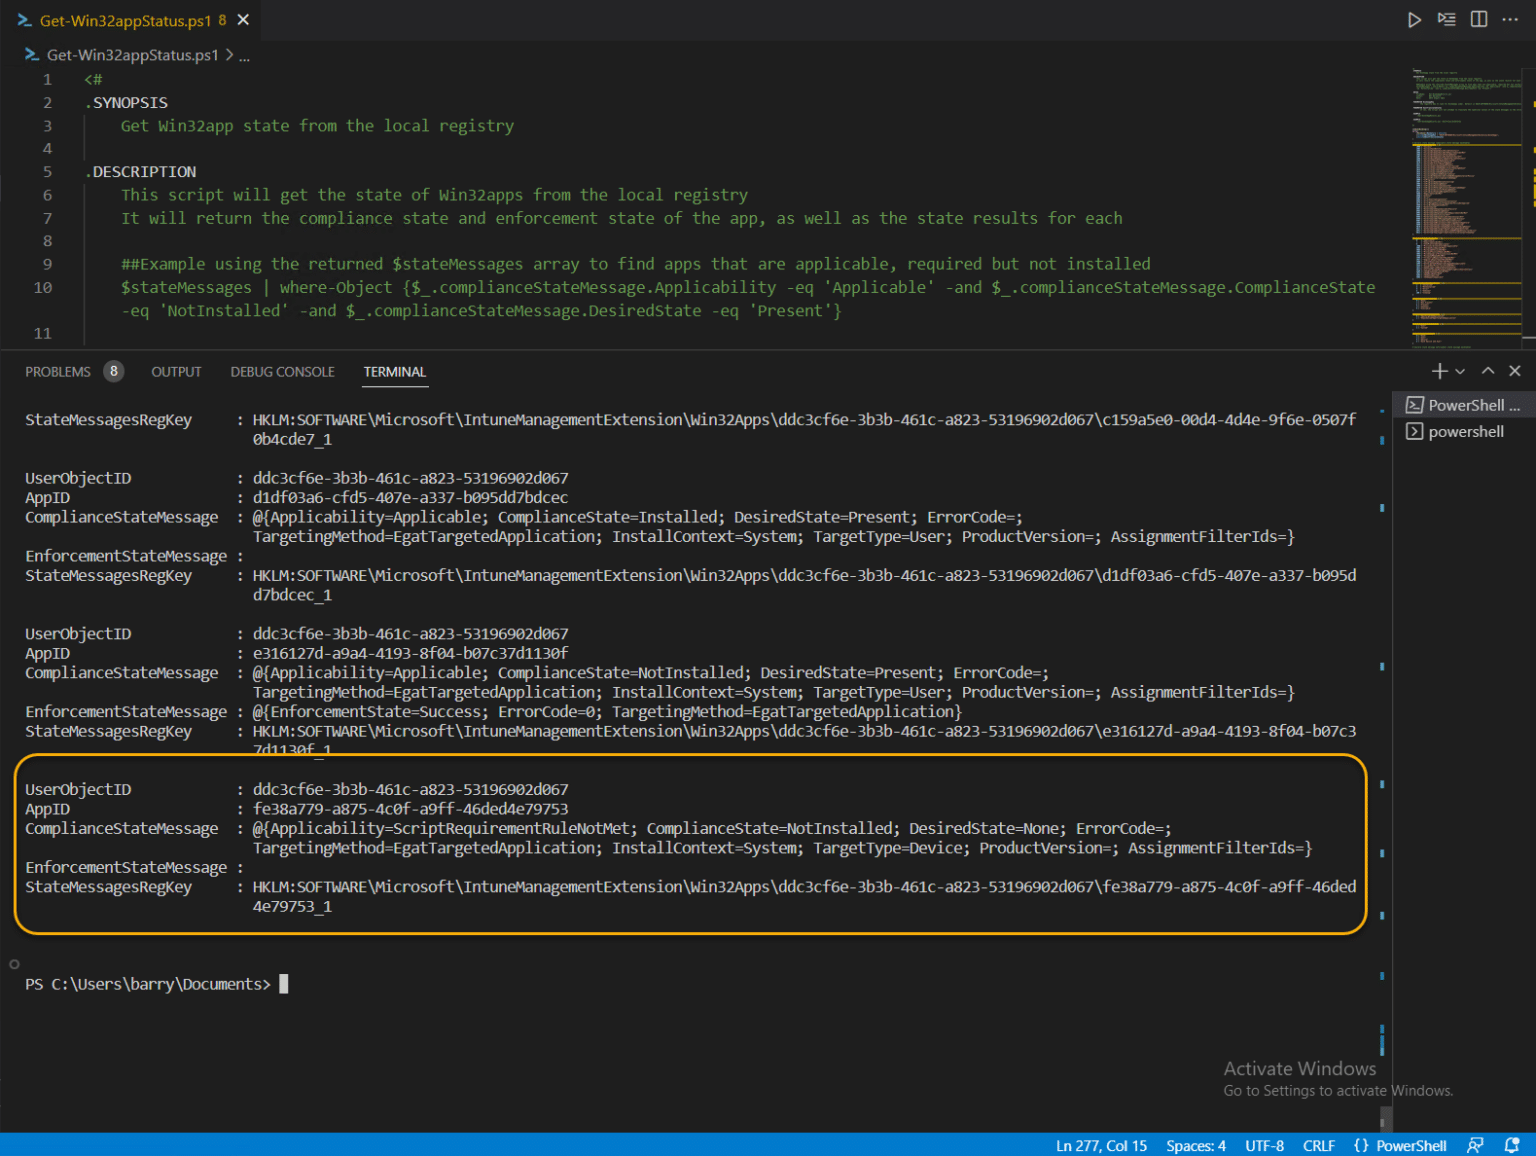Go to line using Ln 277, Col 15
This screenshot has height=1156, width=1536.
coord(1101,1145)
